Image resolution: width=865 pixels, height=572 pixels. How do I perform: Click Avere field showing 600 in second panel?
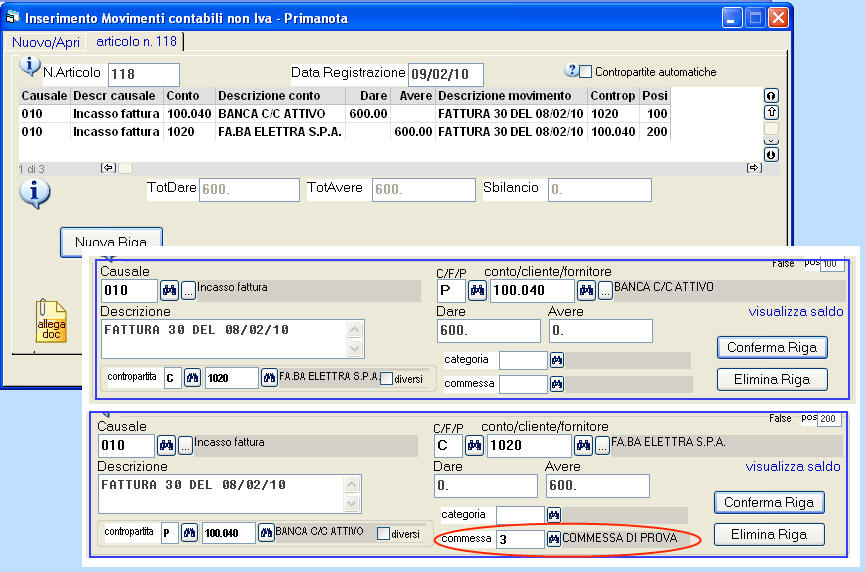pyautogui.click(x=597, y=486)
